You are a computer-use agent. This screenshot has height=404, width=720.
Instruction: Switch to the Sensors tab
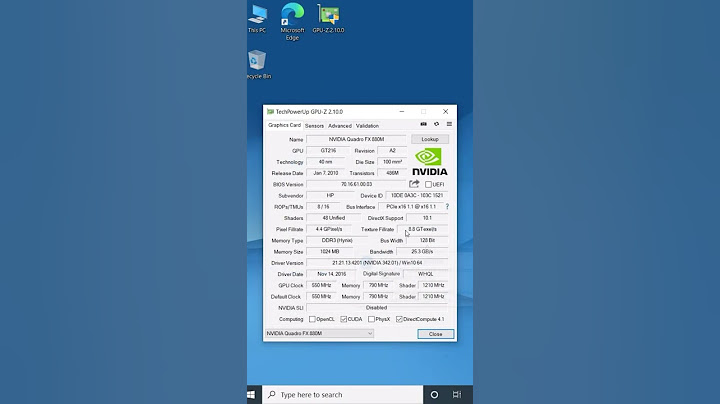coord(314,126)
